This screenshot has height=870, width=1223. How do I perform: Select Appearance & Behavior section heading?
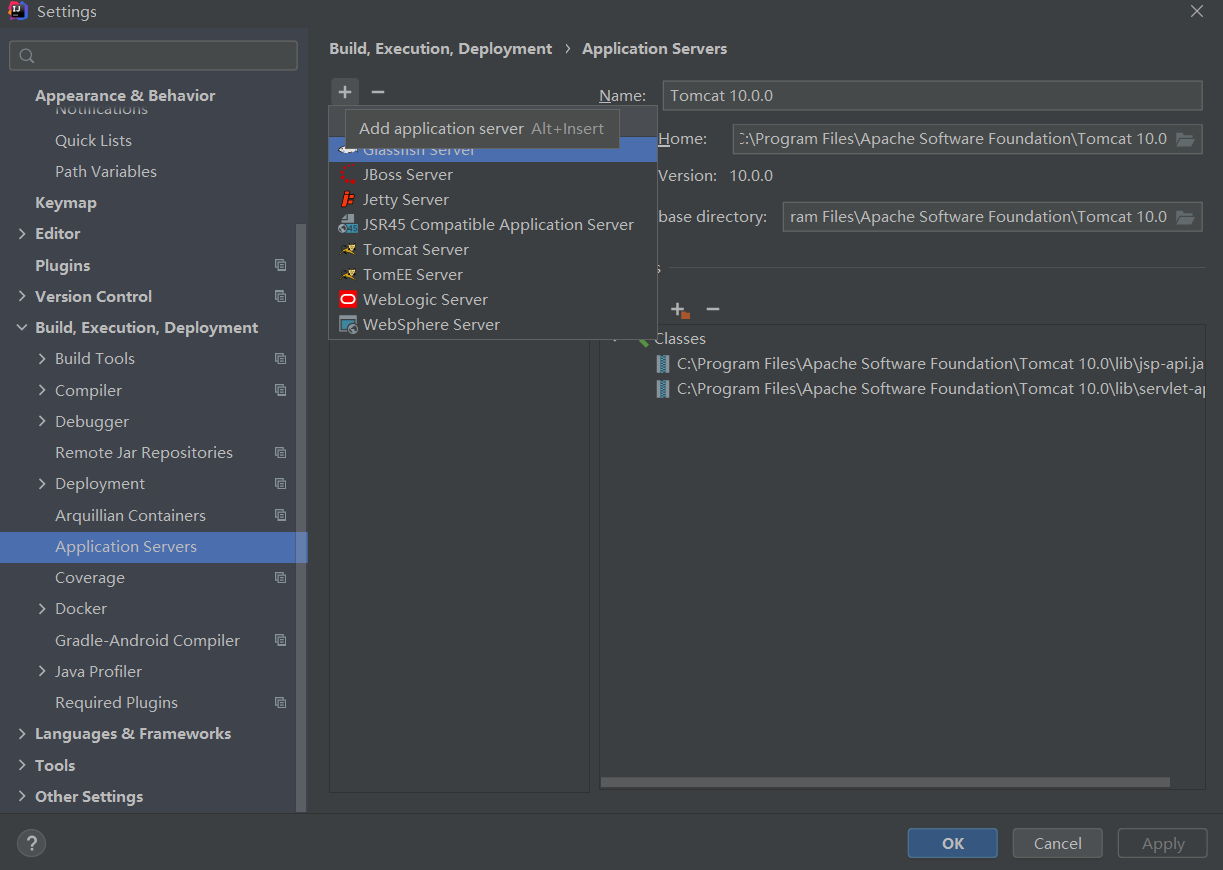125,96
